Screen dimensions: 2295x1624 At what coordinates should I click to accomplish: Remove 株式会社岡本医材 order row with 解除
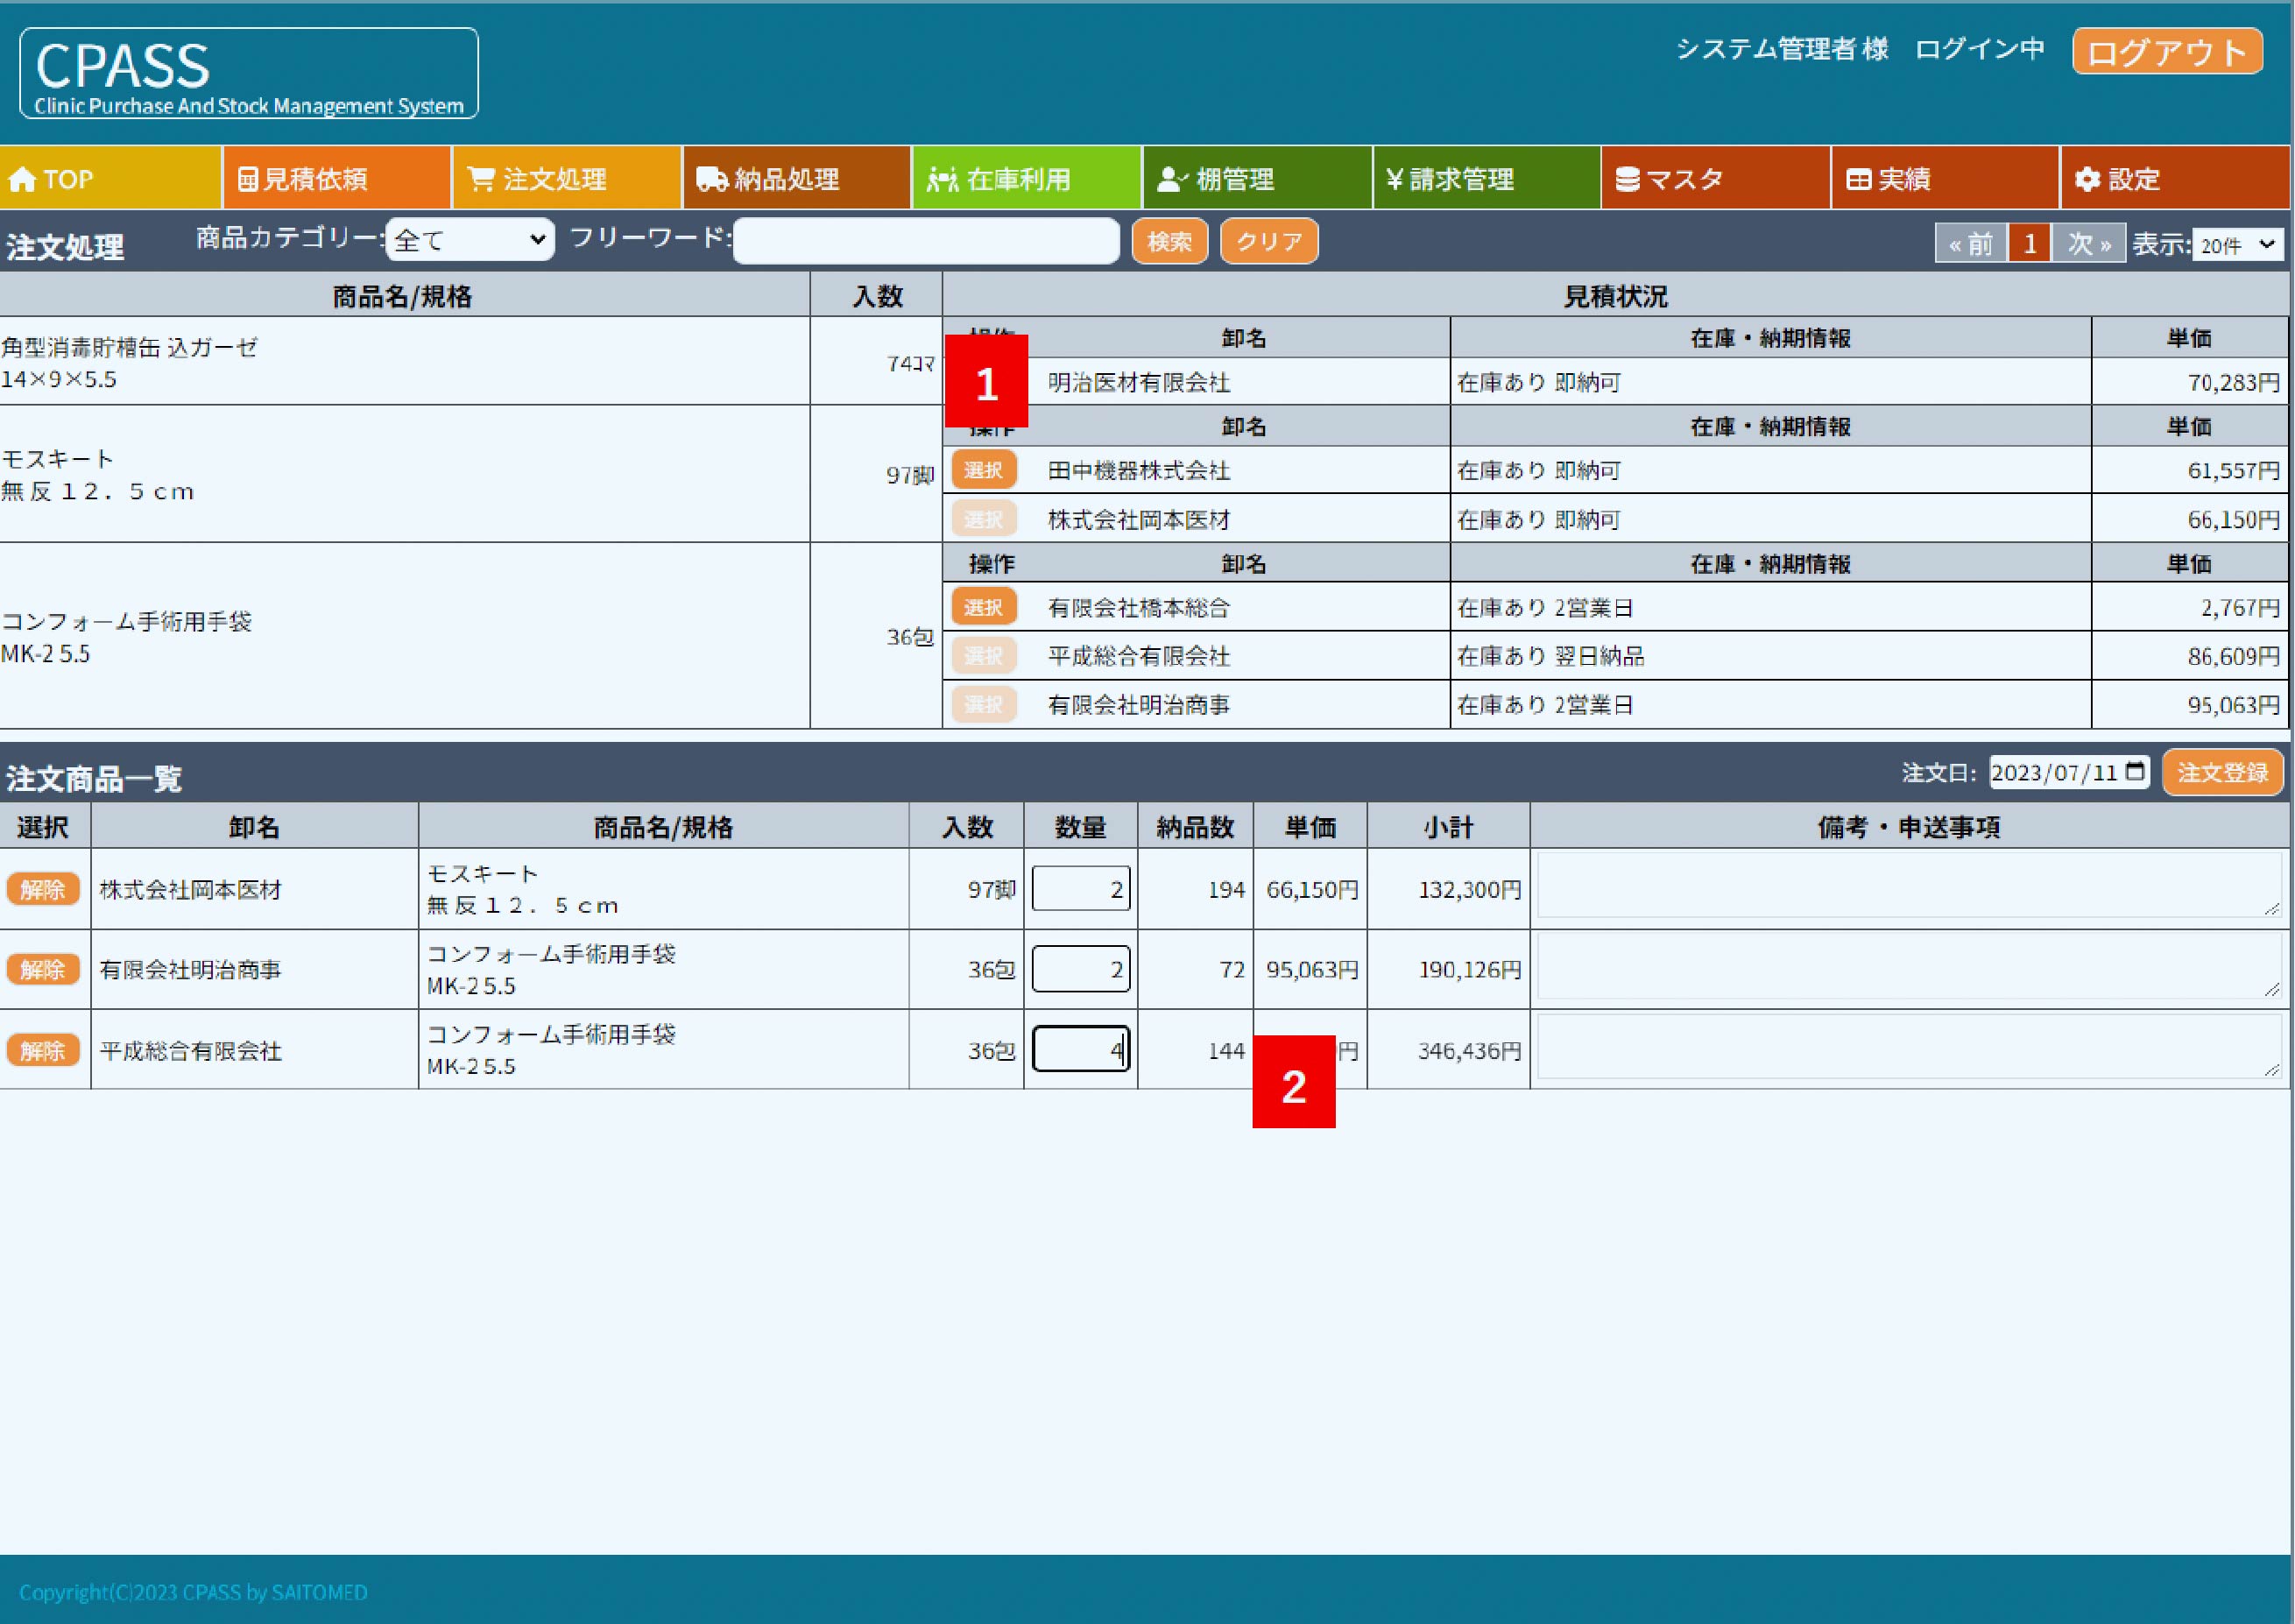(42, 889)
